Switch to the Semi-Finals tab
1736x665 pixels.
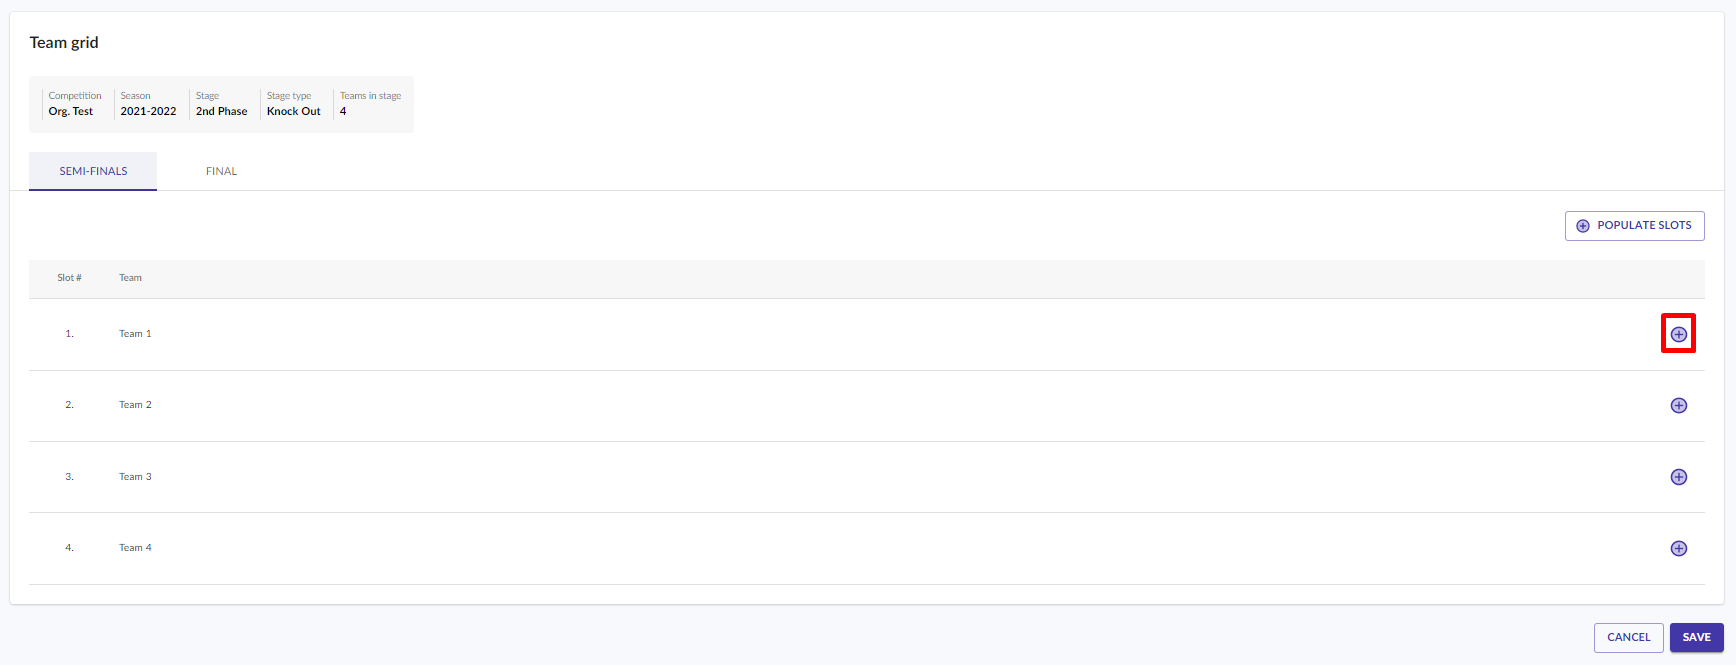93,171
